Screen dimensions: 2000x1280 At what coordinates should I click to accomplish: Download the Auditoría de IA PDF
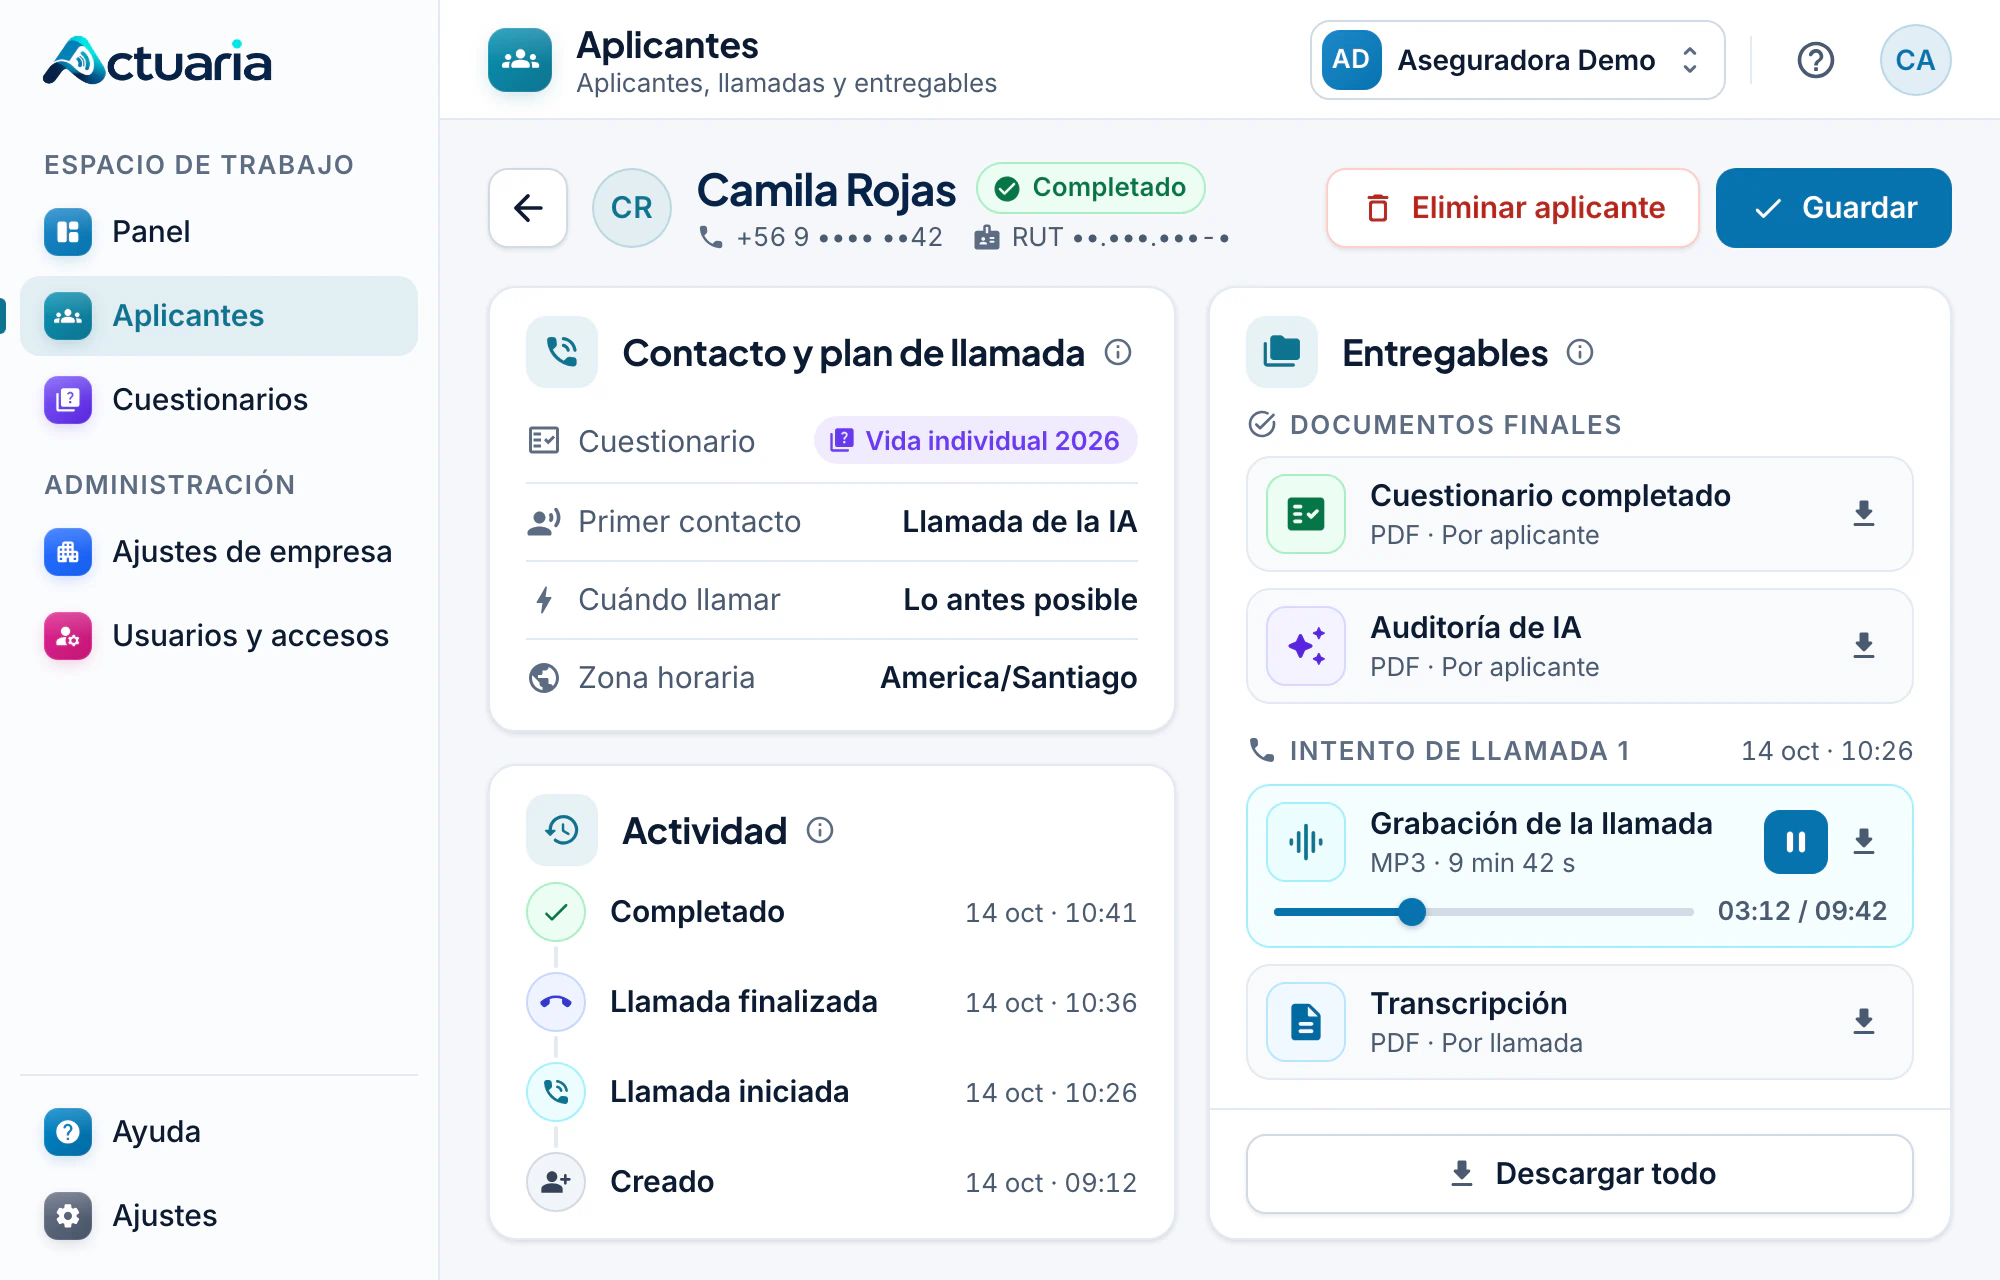point(1863,646)
